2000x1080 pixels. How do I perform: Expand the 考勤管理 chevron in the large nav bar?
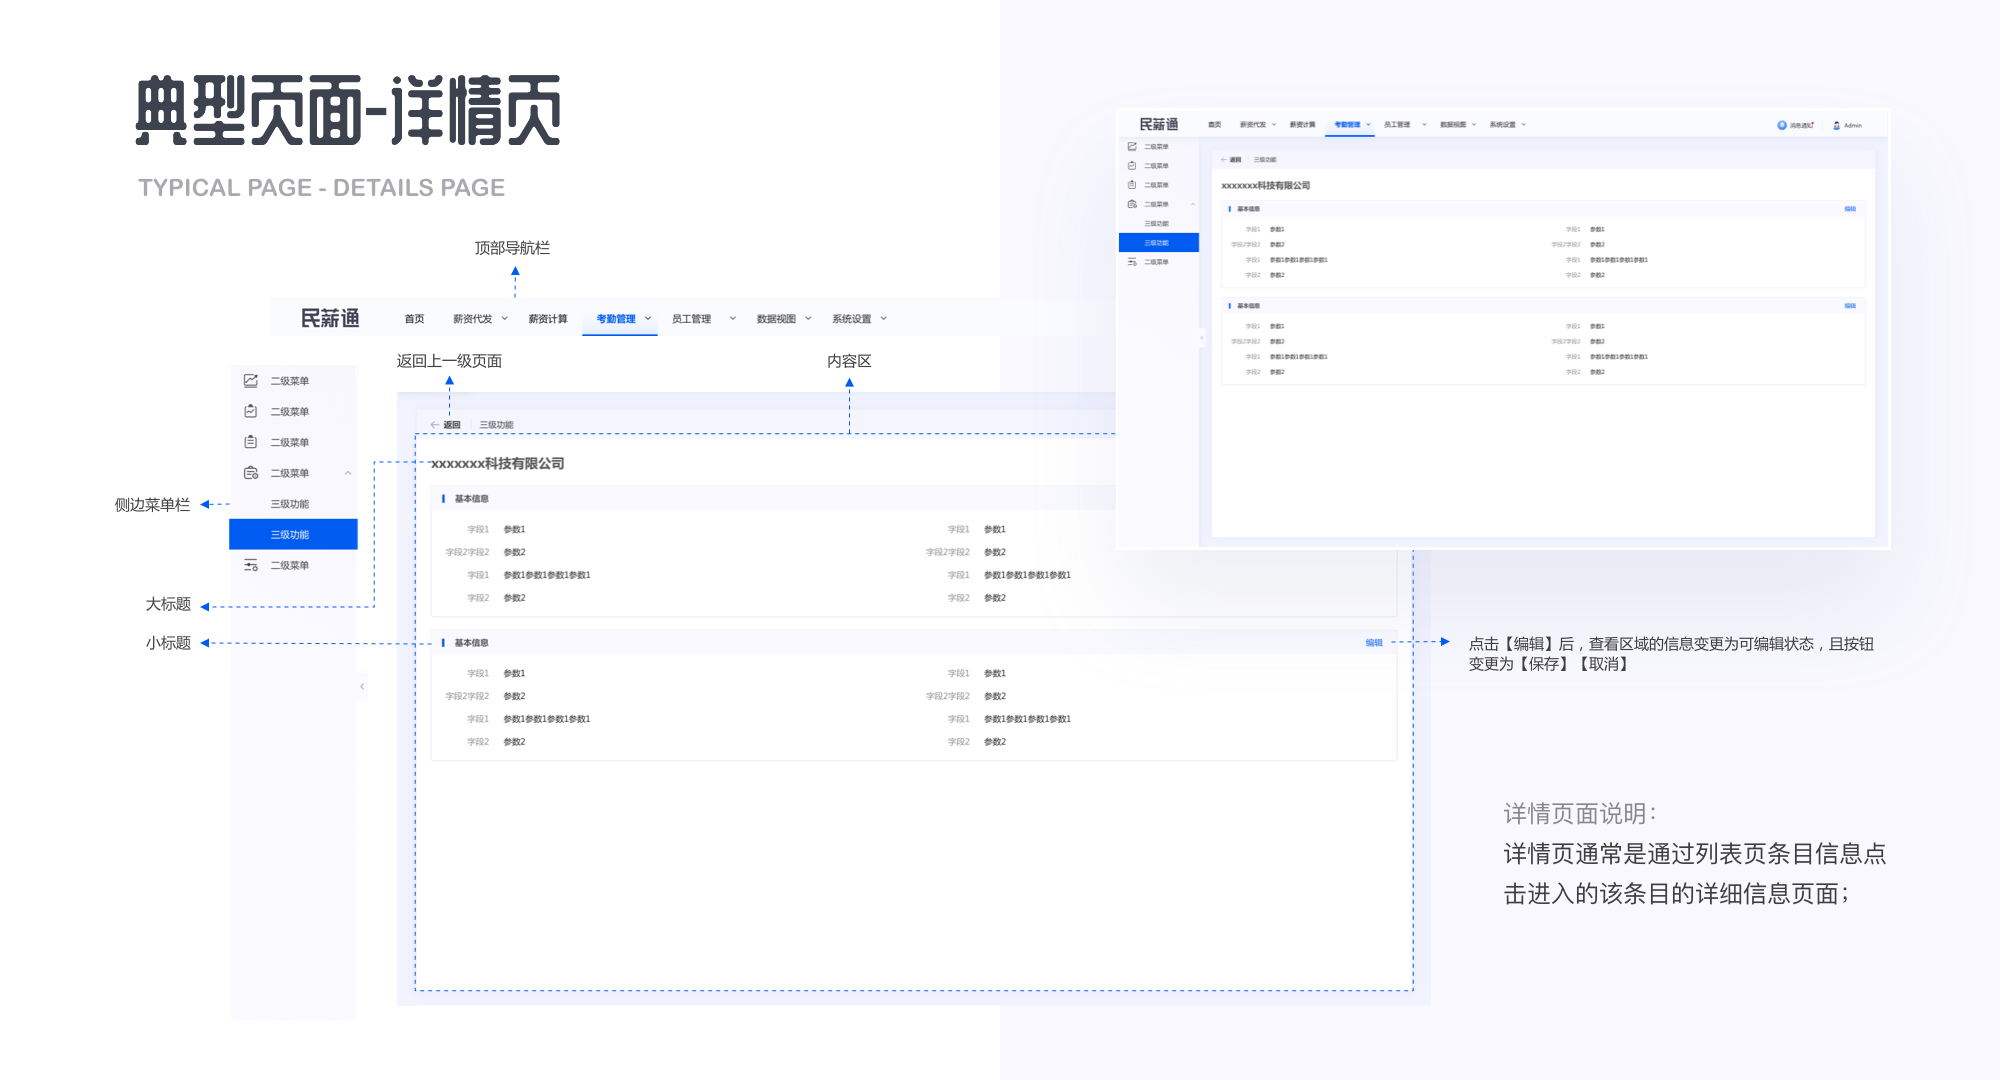point(648,319)
